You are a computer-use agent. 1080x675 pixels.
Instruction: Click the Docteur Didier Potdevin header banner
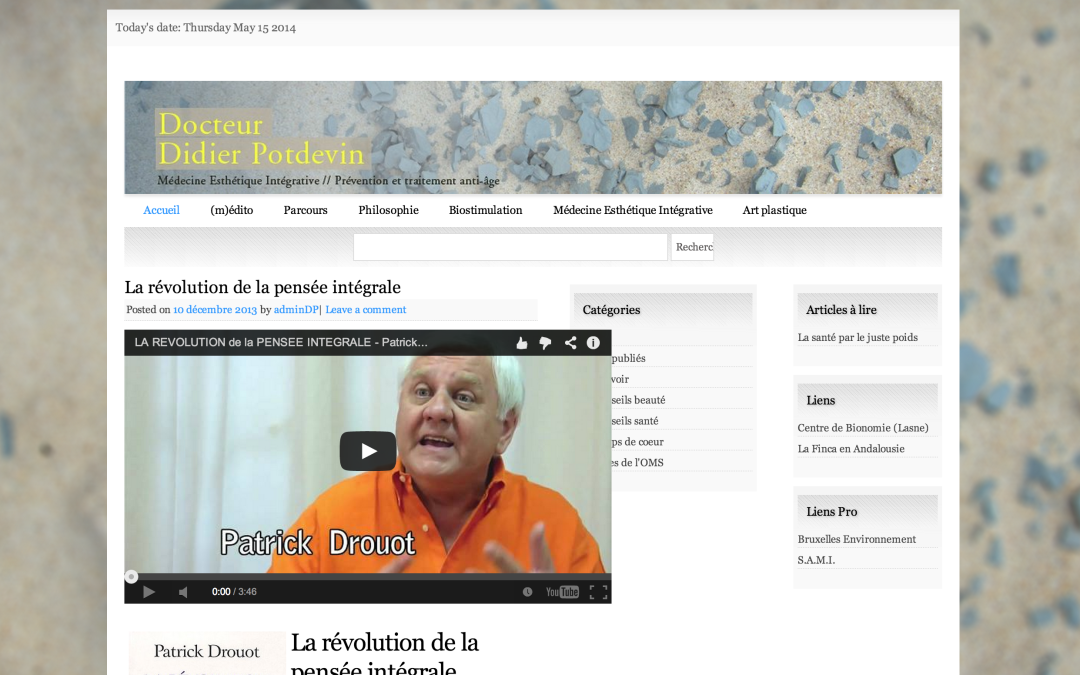[x=533, y=138]
